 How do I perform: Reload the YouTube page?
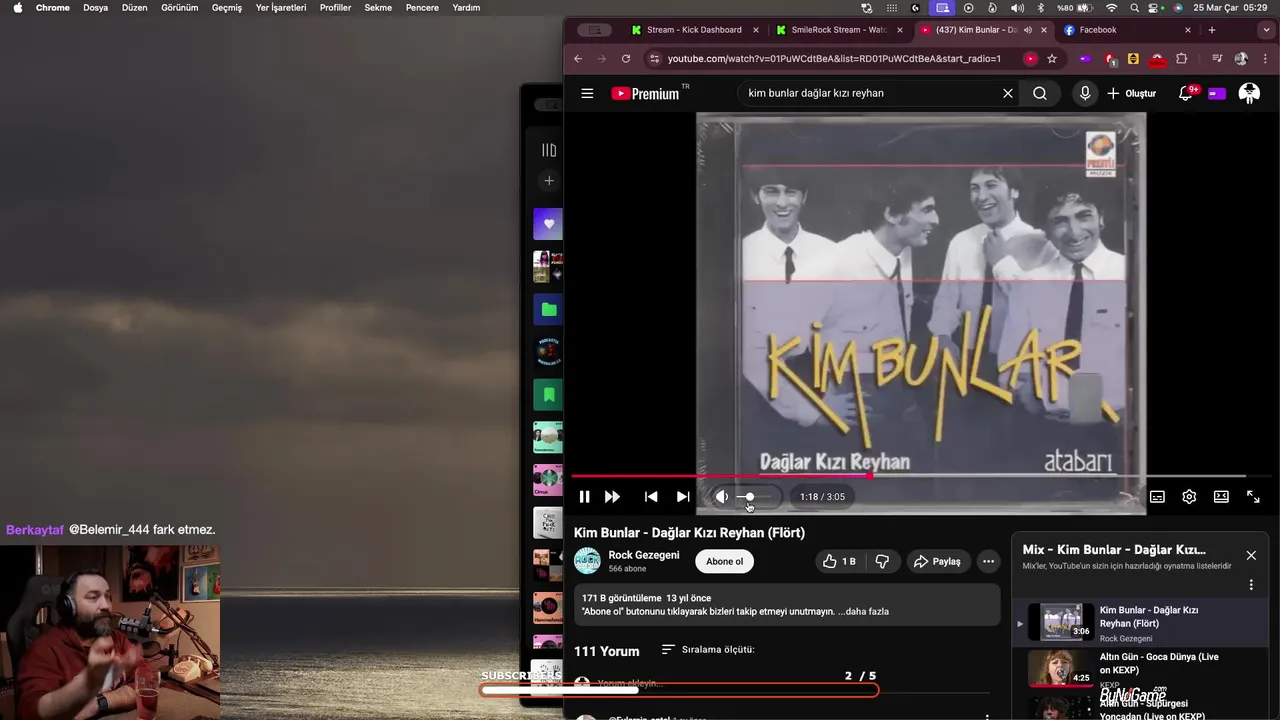[626, 59]
